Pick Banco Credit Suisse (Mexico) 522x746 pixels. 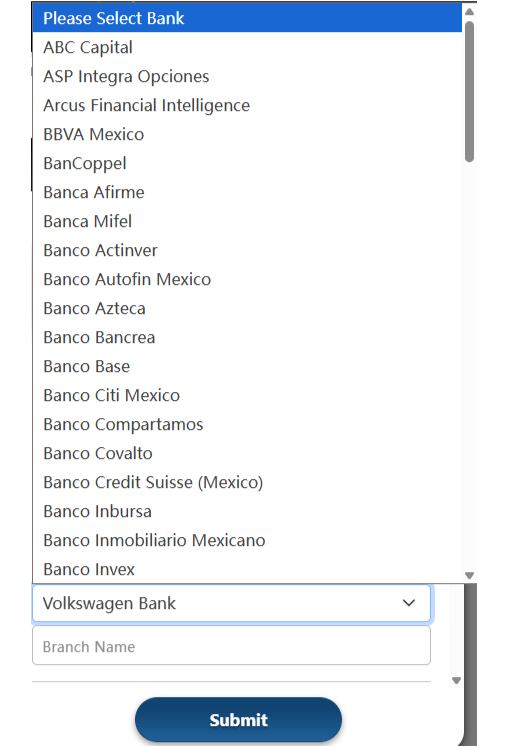[247, 482]
